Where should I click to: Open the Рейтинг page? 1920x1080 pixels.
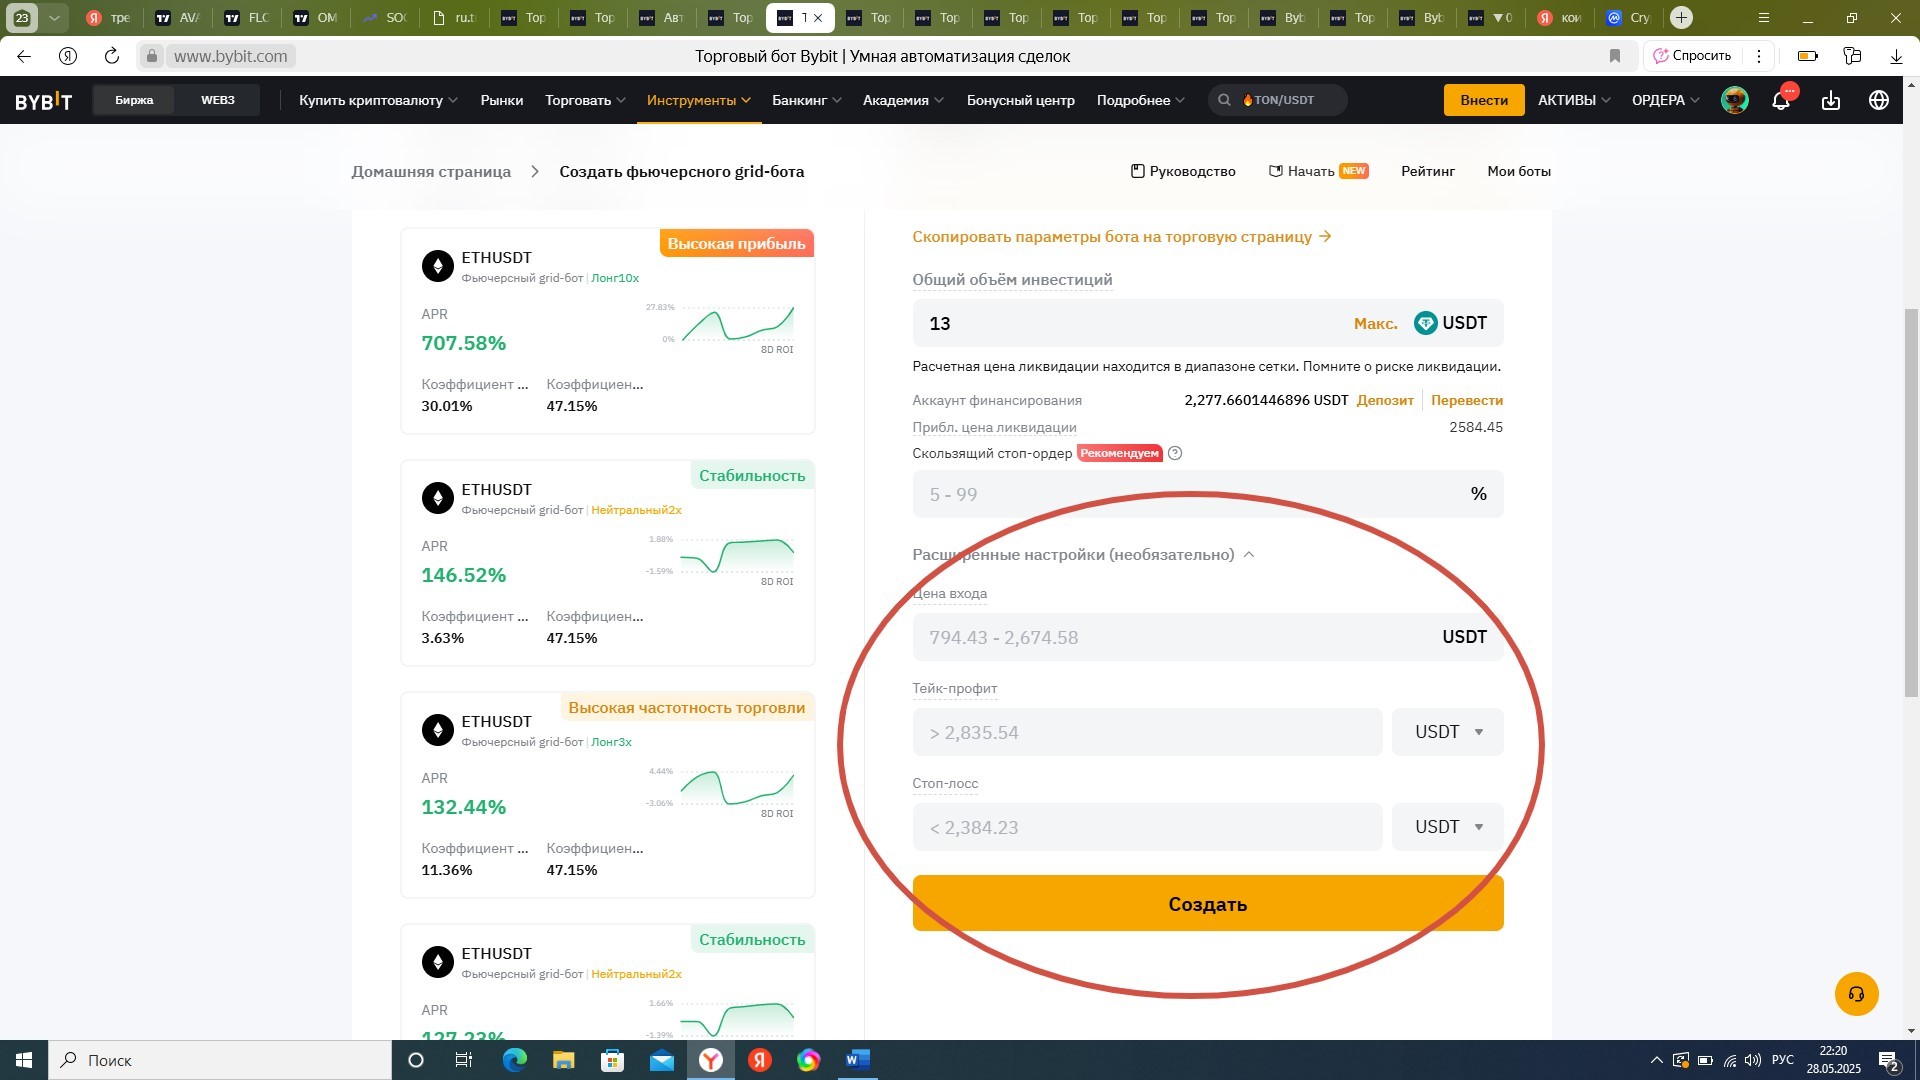pyautogui.click(x=1427, y=171)
